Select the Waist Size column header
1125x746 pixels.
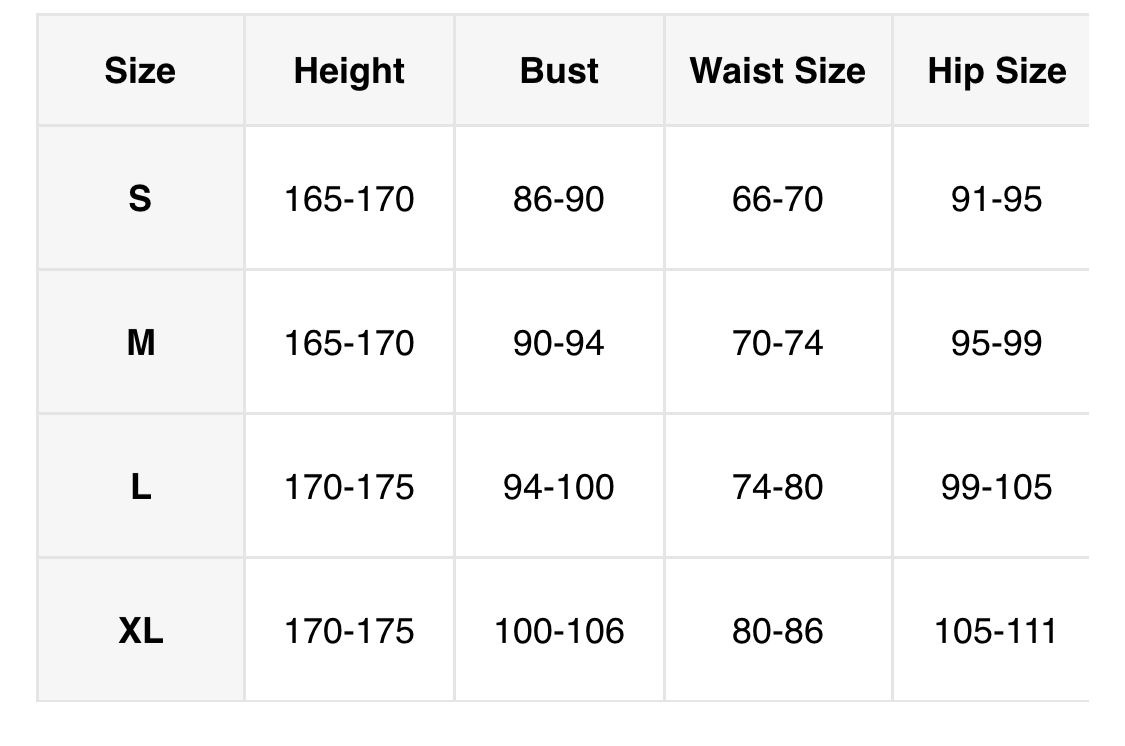pyautogui.click(x=777, y=71)
